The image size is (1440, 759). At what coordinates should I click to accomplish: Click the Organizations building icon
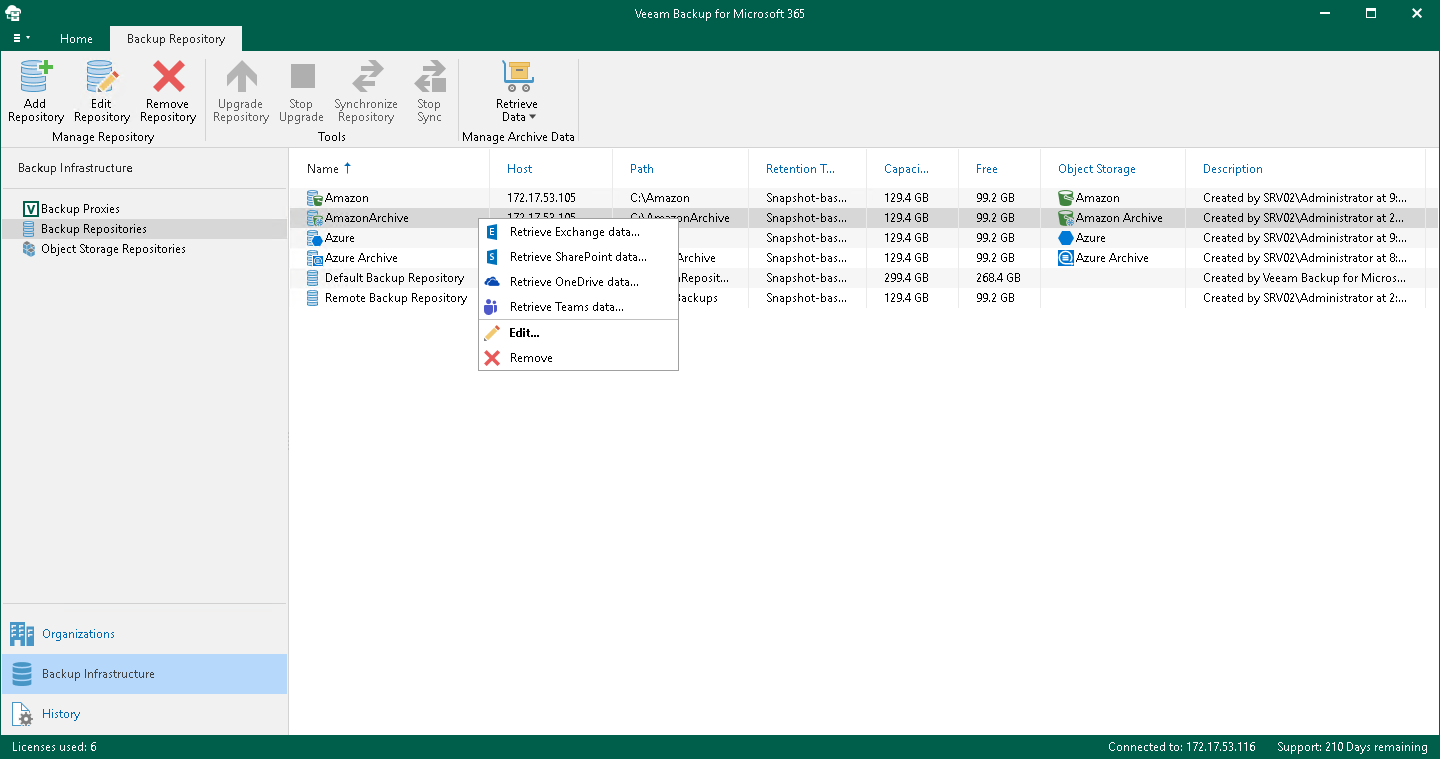click(x=22, y=634)
